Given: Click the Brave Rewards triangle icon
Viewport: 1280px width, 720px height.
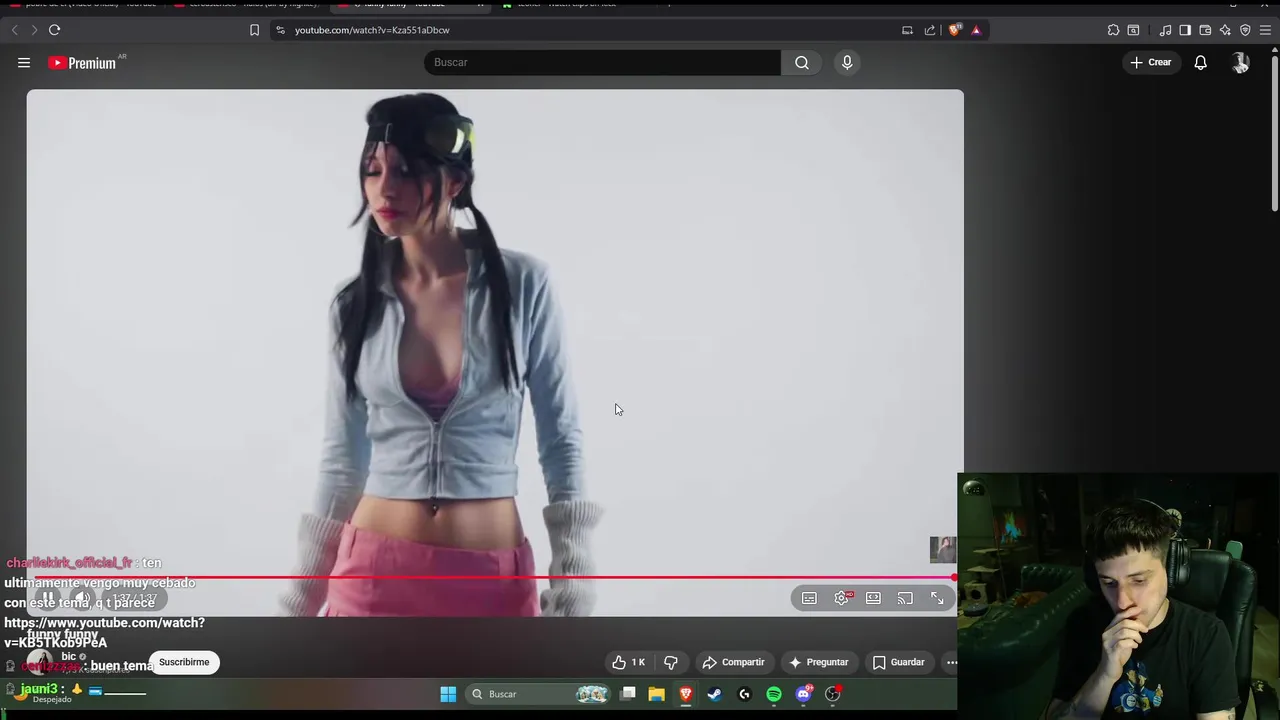Looking at the screenshot, I should [976, 30].
